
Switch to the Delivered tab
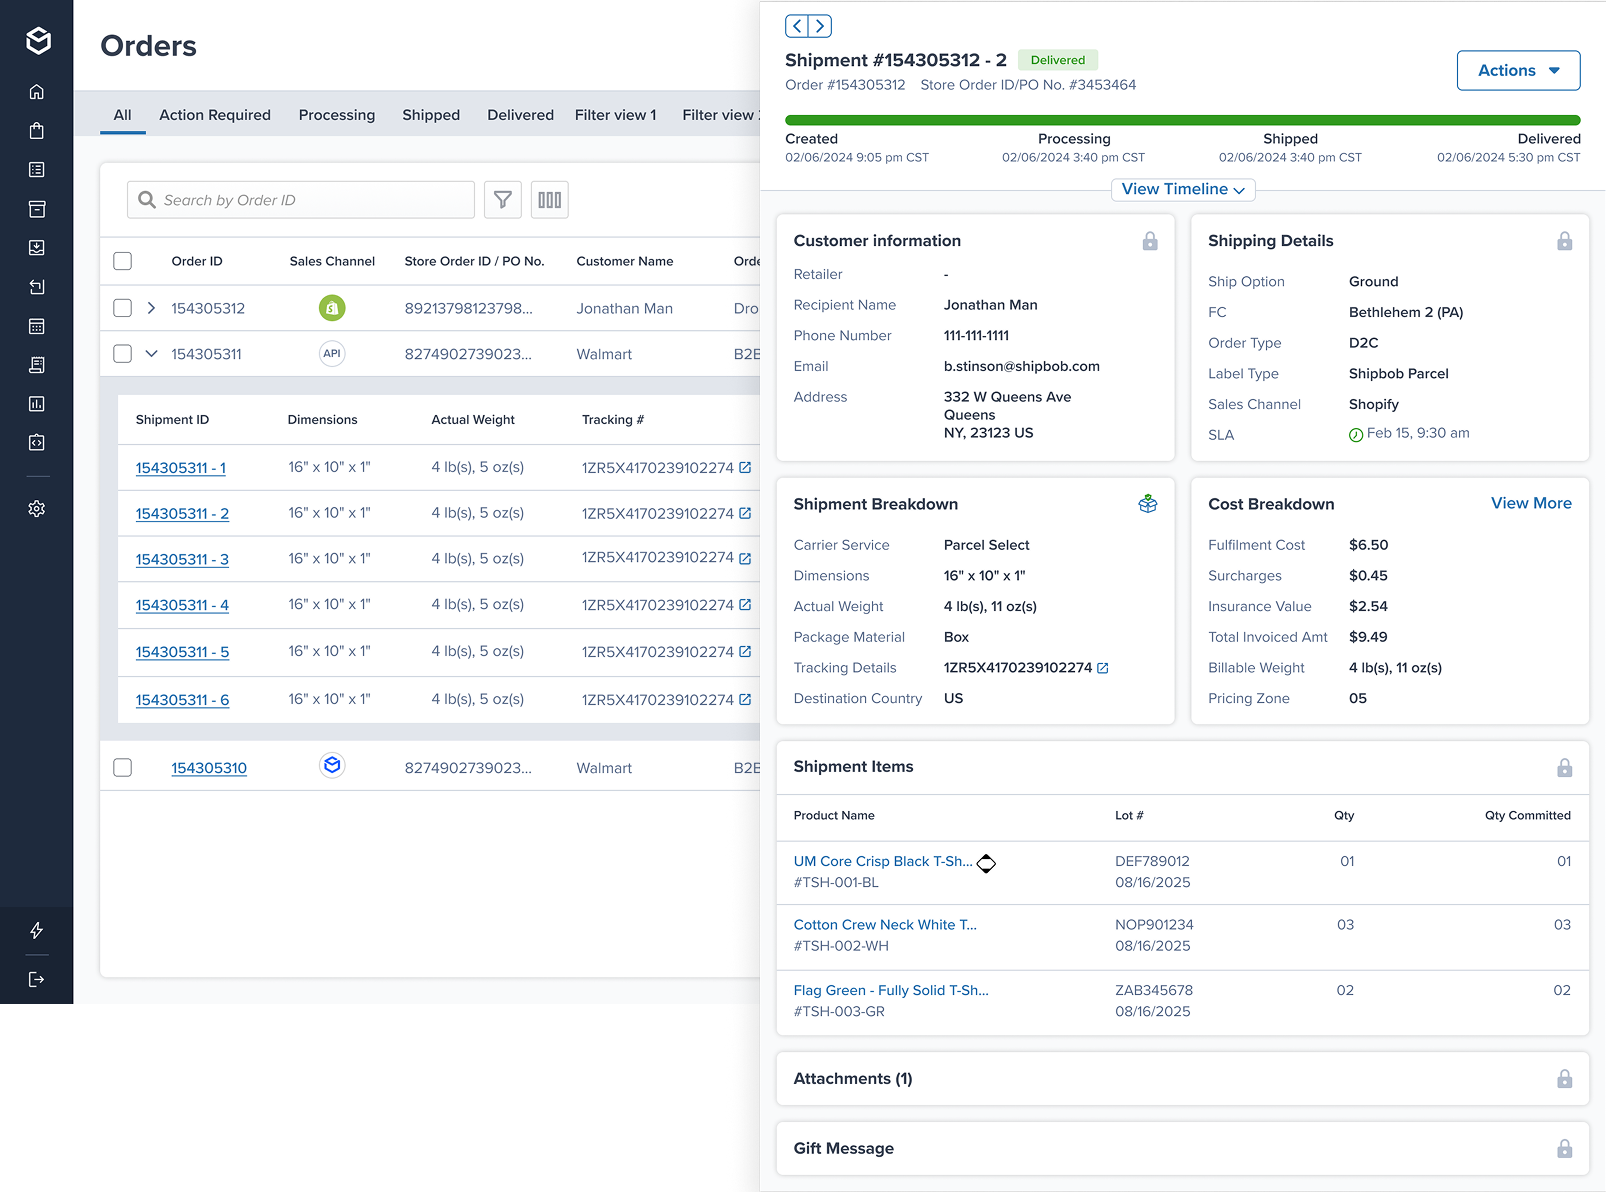[x=520, y=115]
